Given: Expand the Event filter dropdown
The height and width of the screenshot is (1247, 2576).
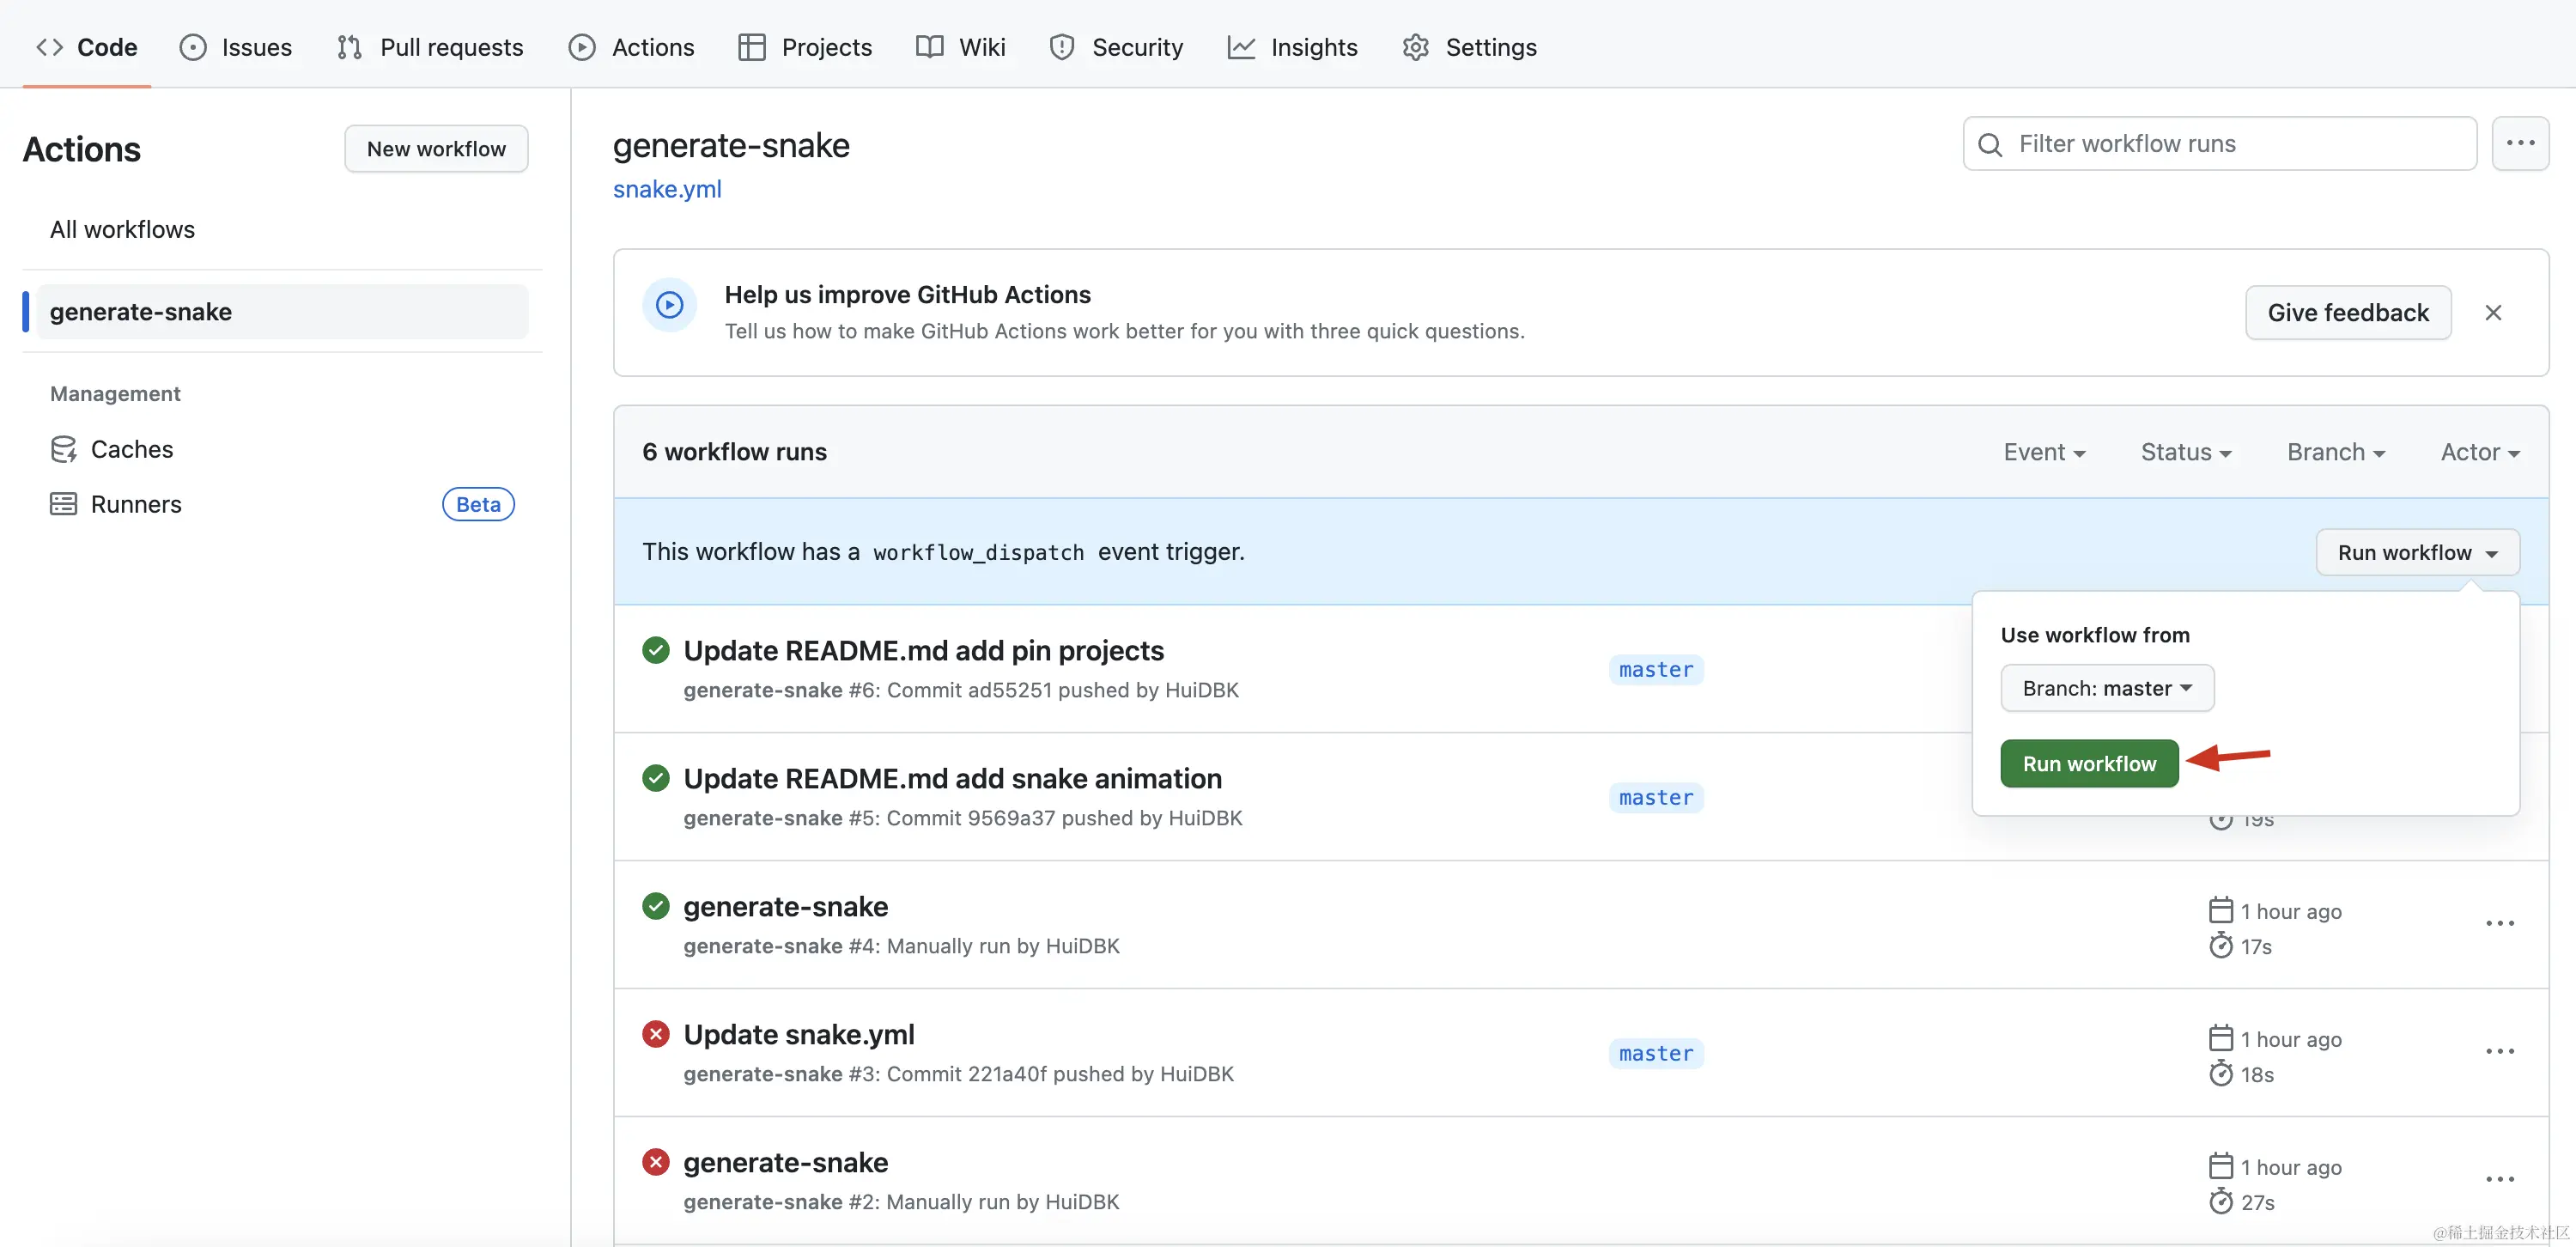Looking at the screenshot, I should click(x=2044, y=452).
